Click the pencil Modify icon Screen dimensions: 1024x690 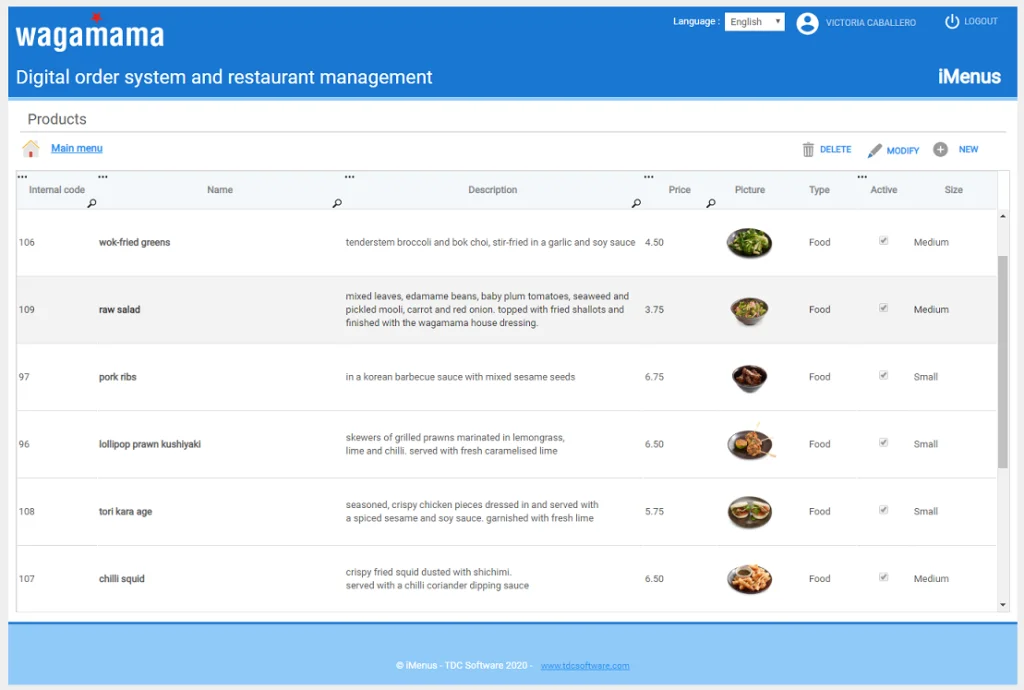point(875,150)
